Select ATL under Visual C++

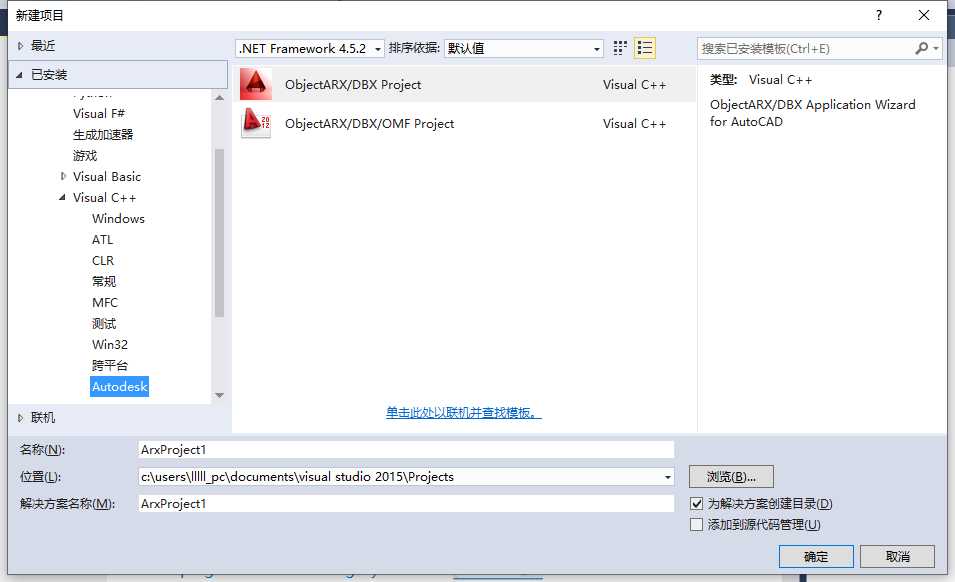(102, 240)
